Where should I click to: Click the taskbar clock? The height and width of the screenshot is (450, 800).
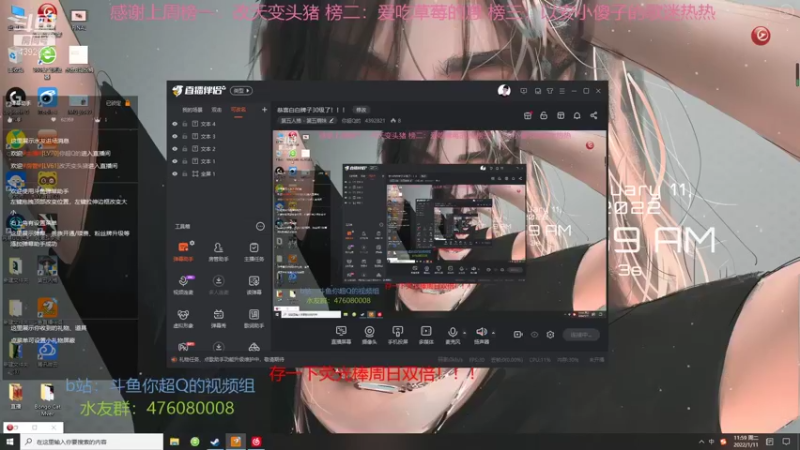pos(746,442)
